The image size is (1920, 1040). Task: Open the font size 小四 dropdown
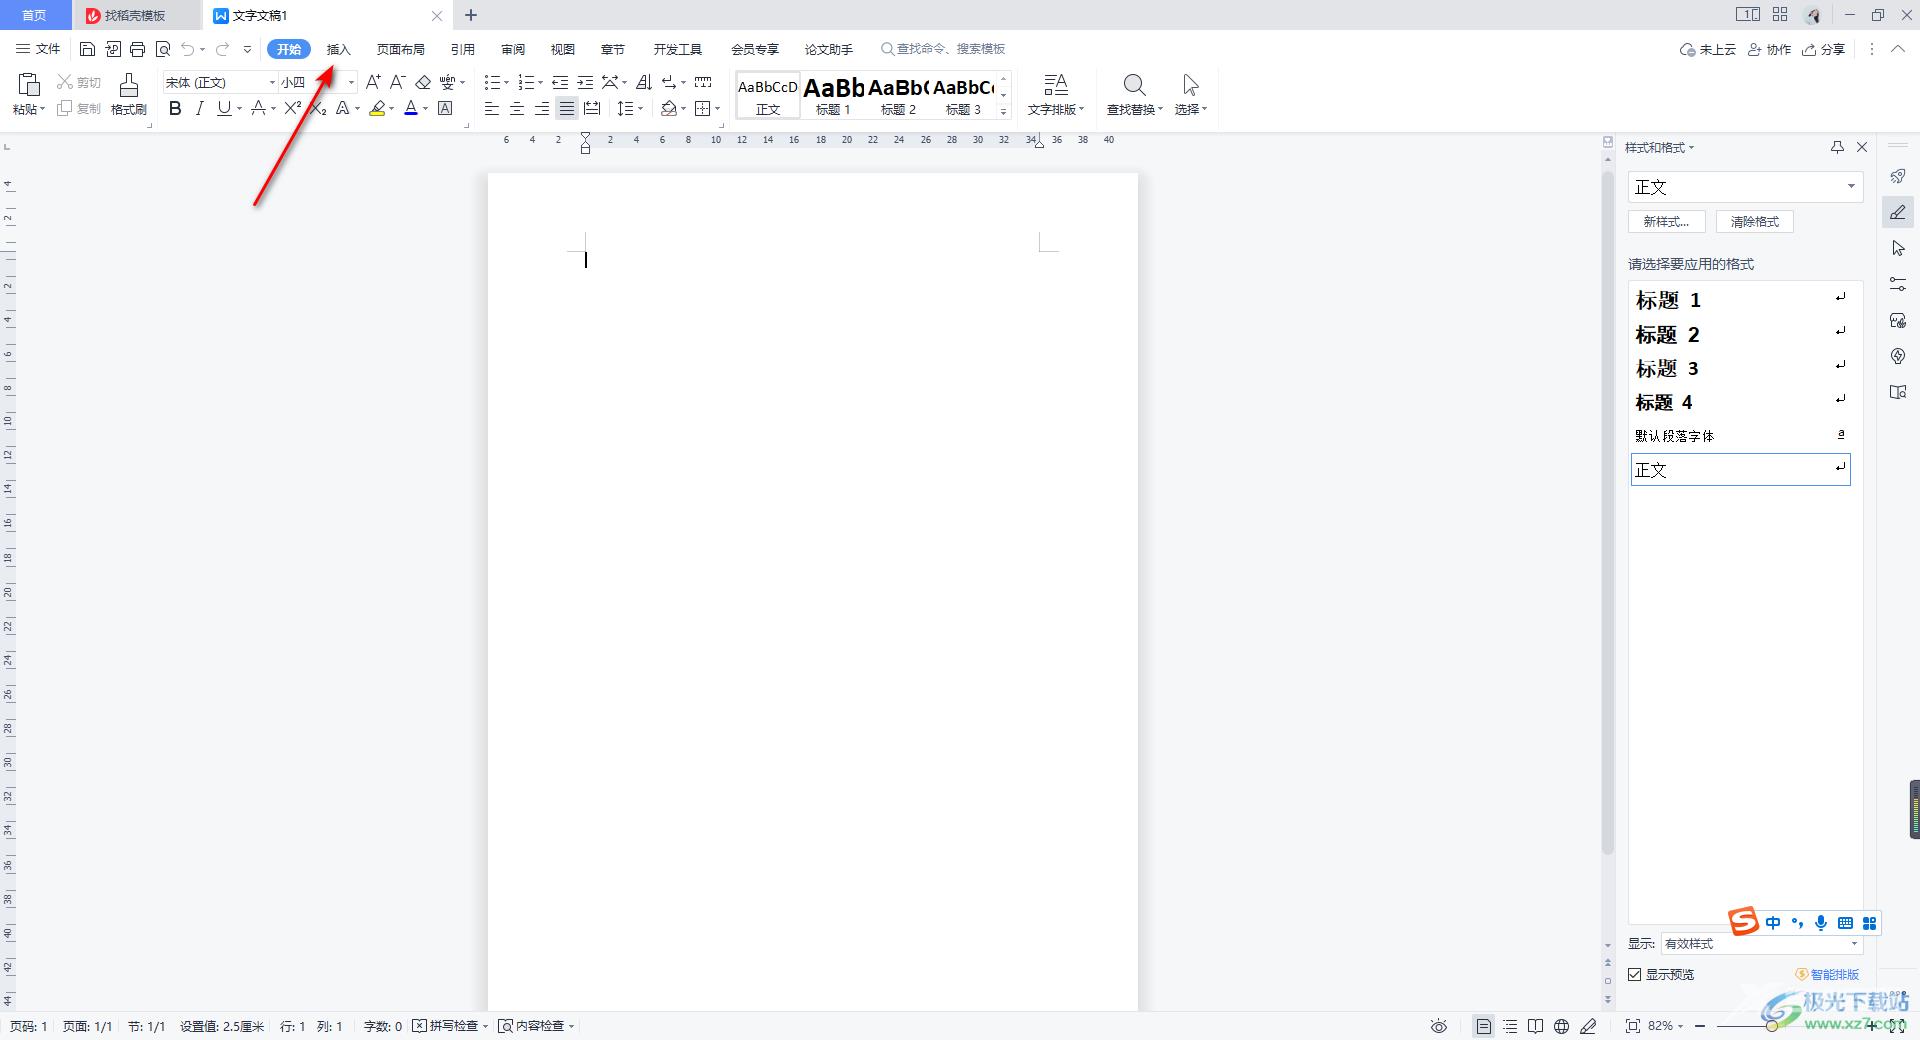coord(351,82)
